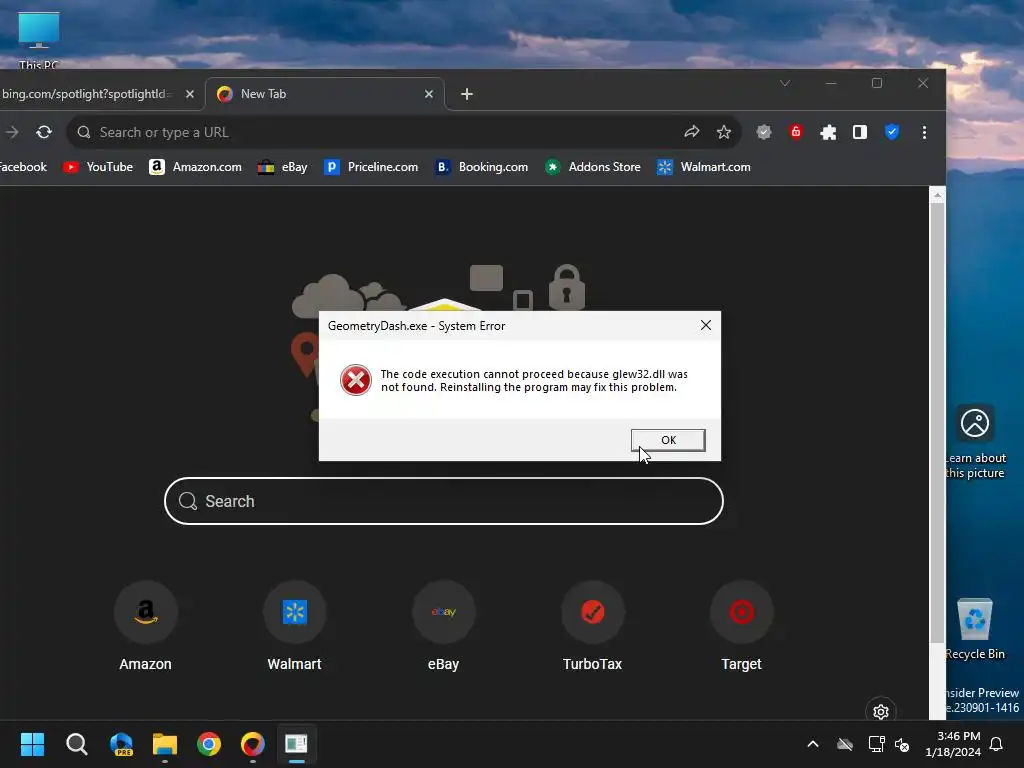Open Google Chrome from the taskbar
Screen dimensions: 1024x768
(209, 744)
